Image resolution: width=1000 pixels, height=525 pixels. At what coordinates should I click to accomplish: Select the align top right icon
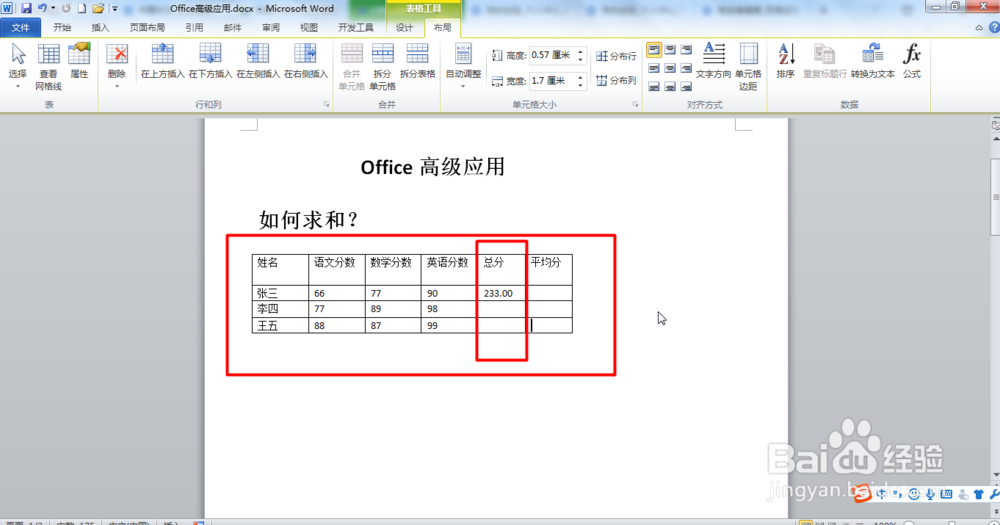click(686, 50)
